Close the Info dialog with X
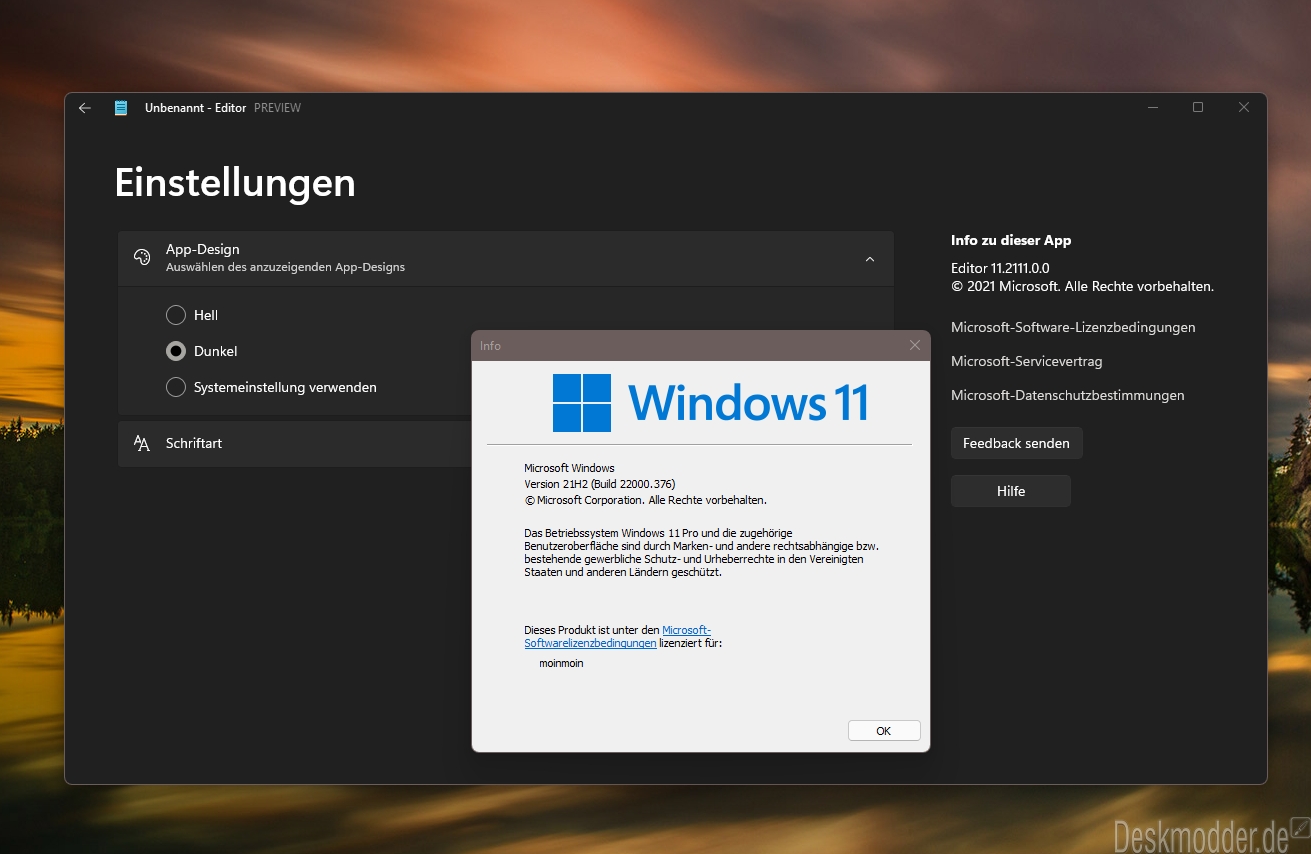 point(914,345)
